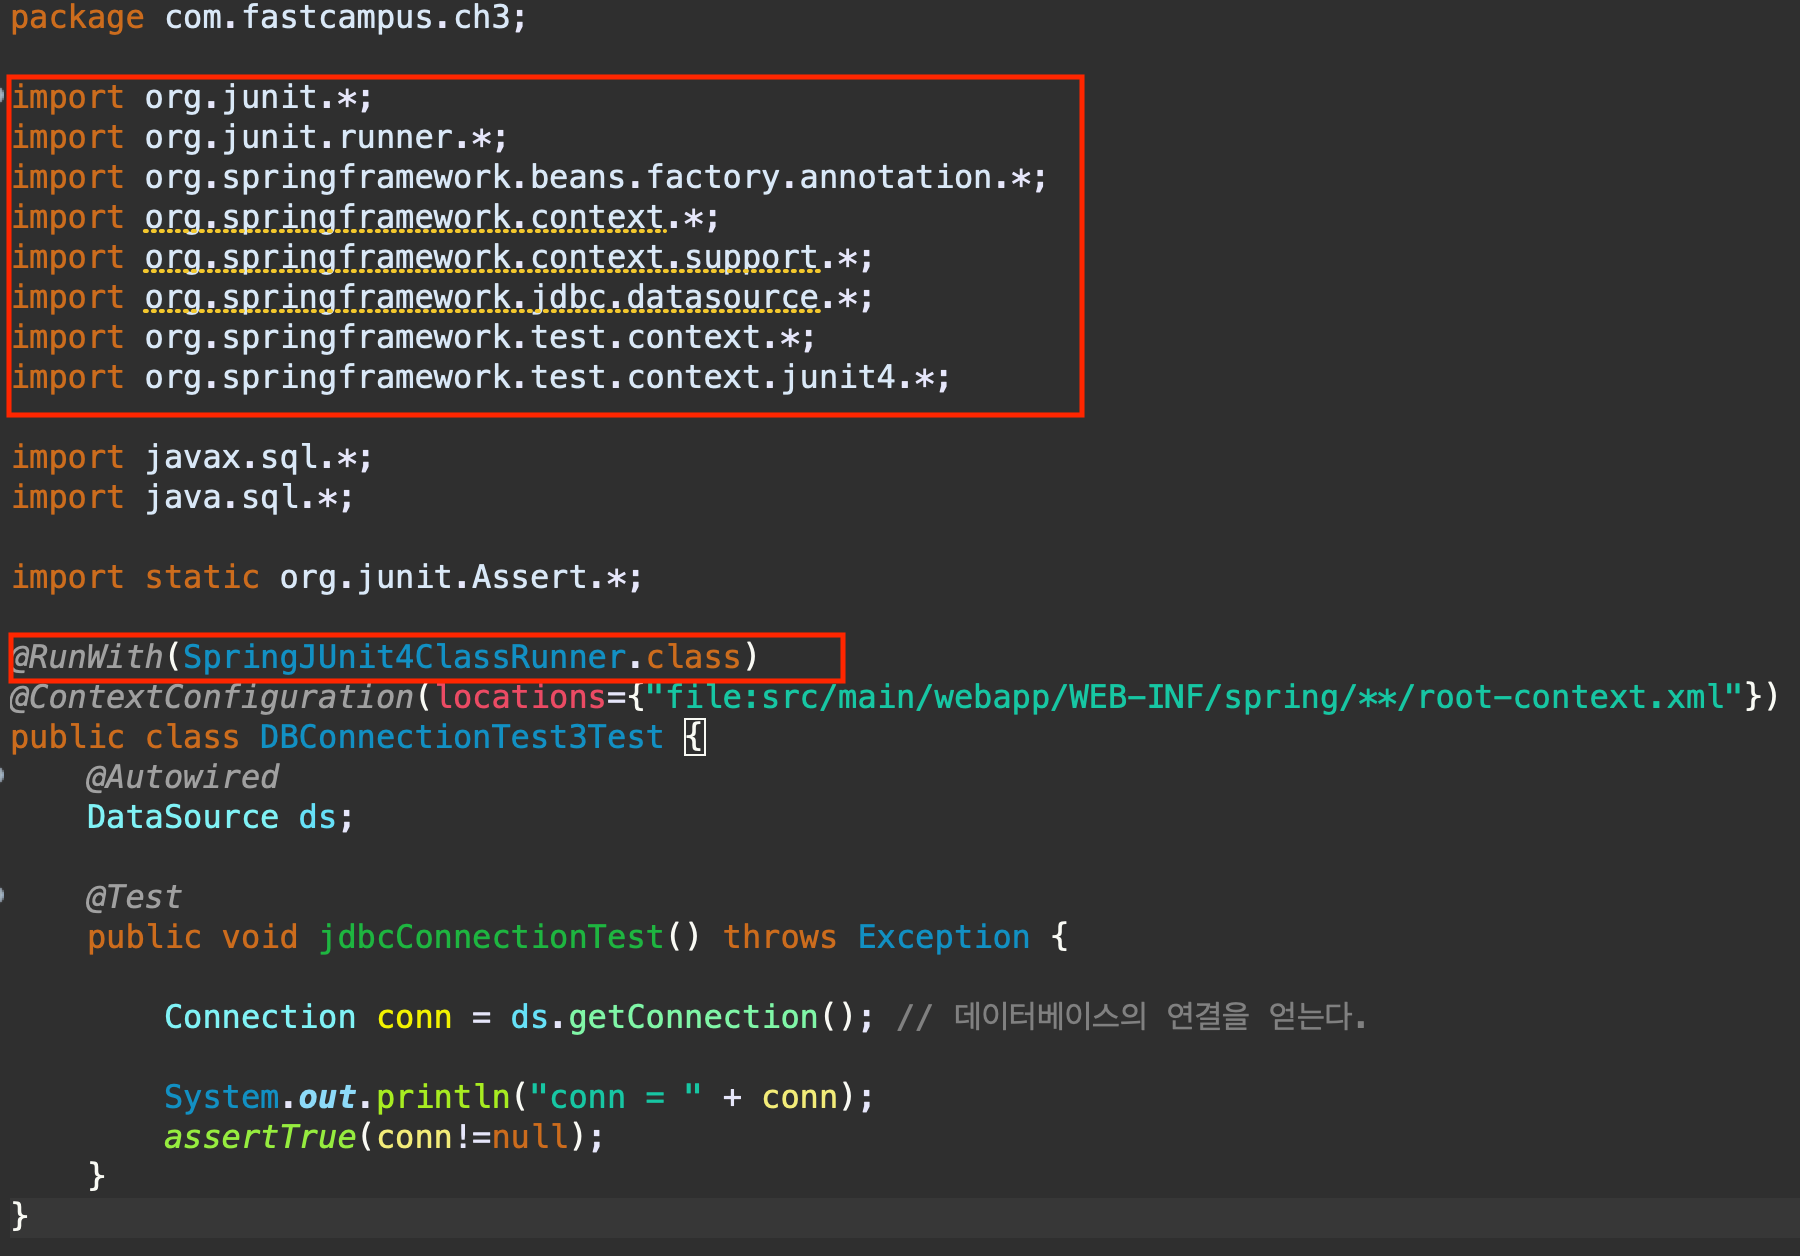
Task: Click the 'throws' keyword
Action: [x=779, y=938]
